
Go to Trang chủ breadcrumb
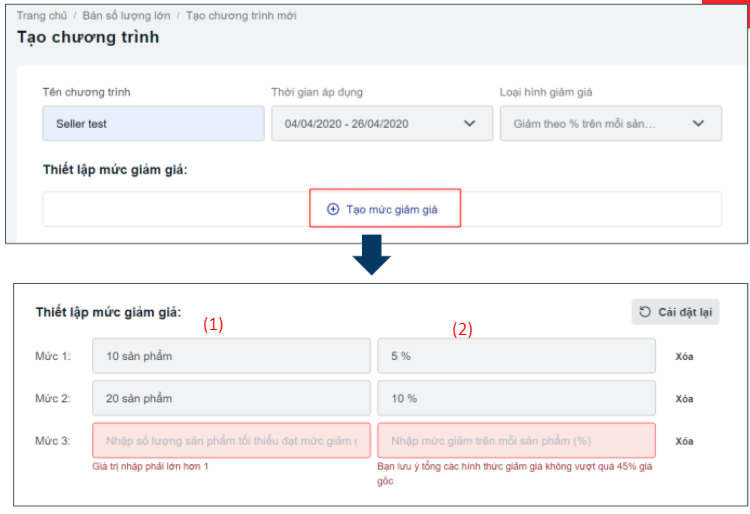41,16
